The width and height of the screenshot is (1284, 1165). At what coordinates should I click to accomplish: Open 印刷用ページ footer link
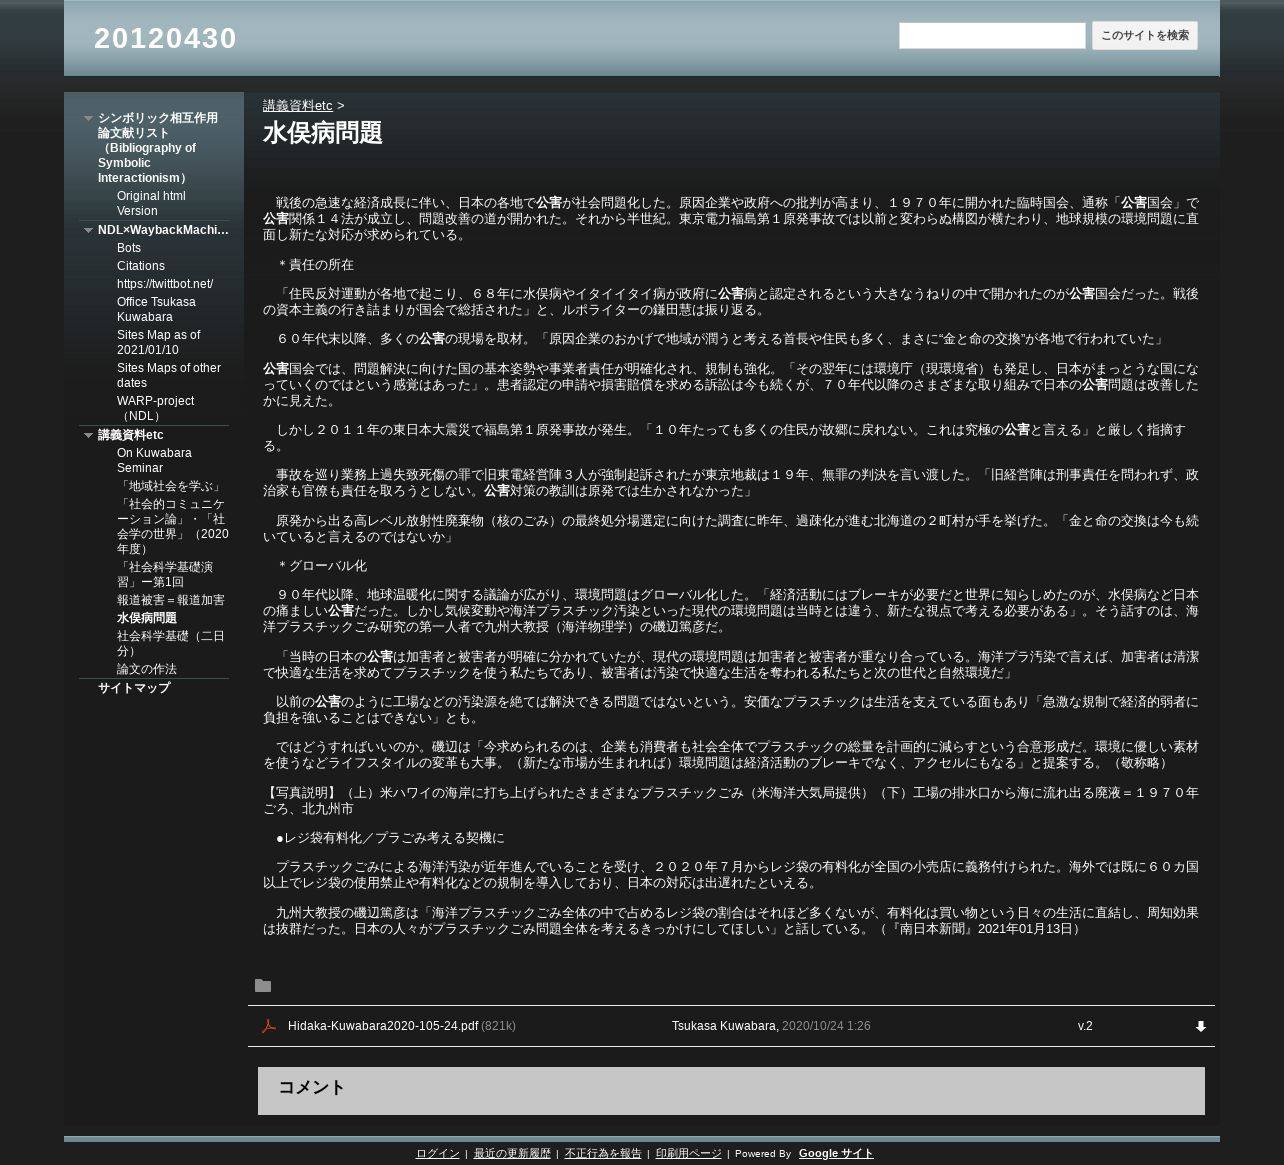[688, 1153]
